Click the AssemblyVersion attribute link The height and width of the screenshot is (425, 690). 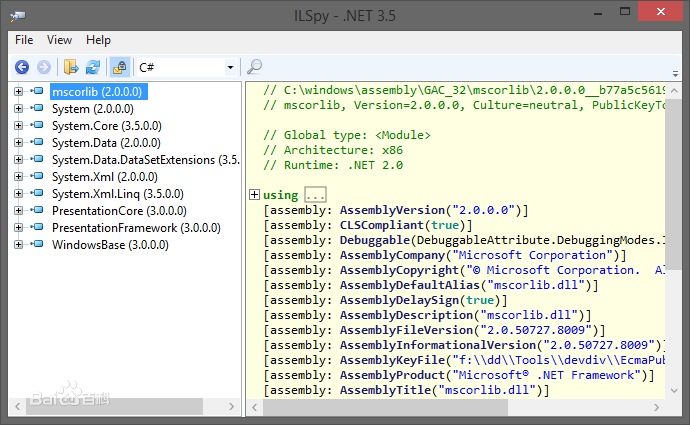tap(392, 210)
